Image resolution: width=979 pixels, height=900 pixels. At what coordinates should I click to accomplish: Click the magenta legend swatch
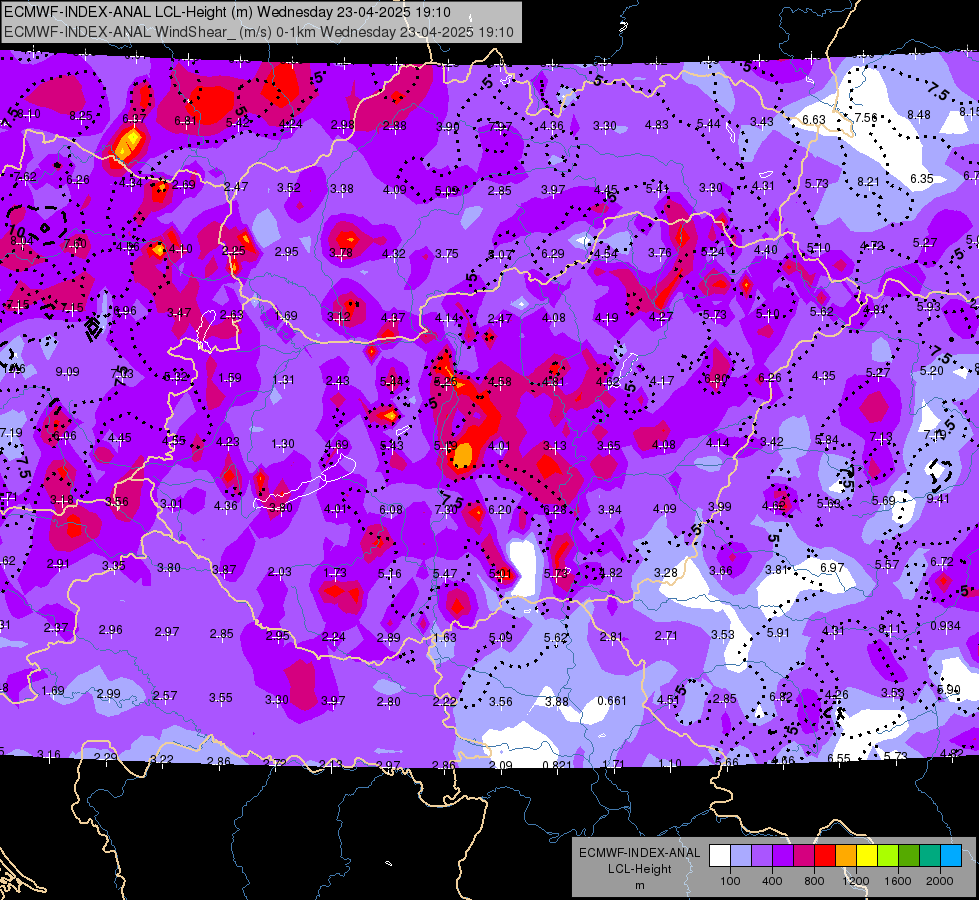pyautogui.click(x=804, y=856)
